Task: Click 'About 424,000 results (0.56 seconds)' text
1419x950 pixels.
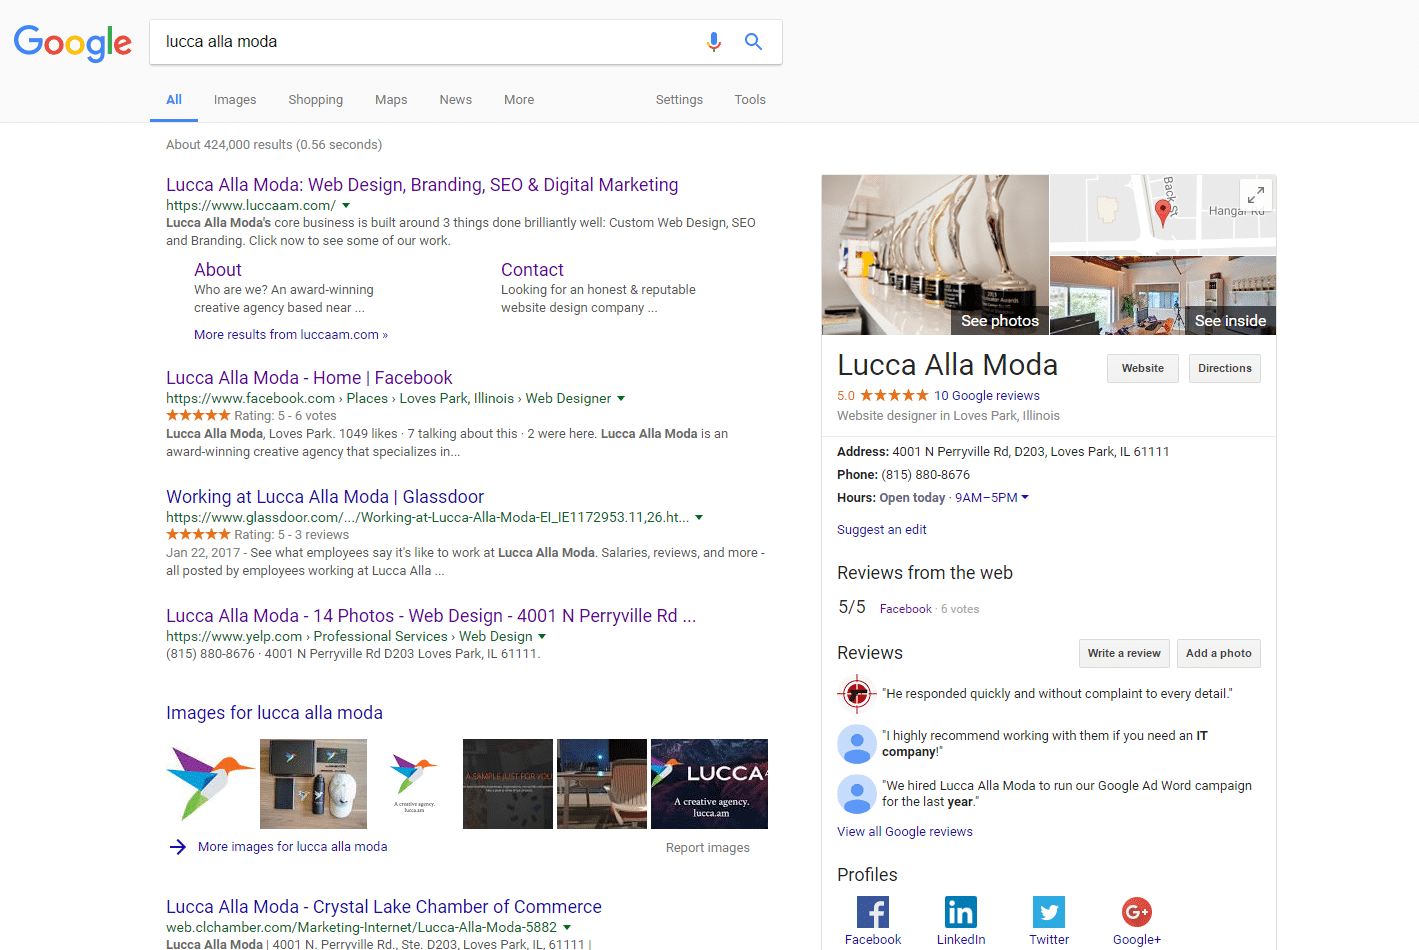Action: click(274, 145)
